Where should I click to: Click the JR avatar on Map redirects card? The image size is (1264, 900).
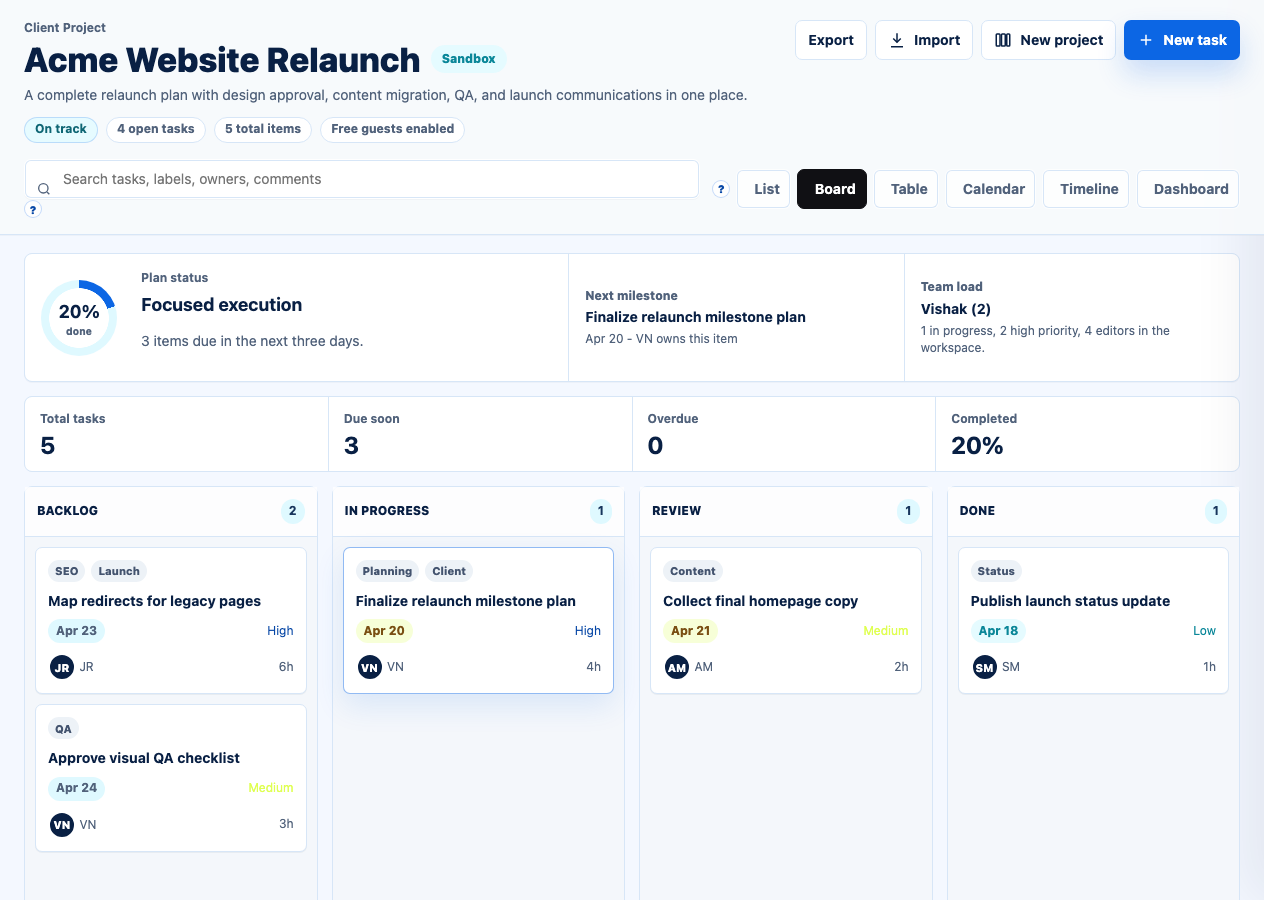pos(62,667)
